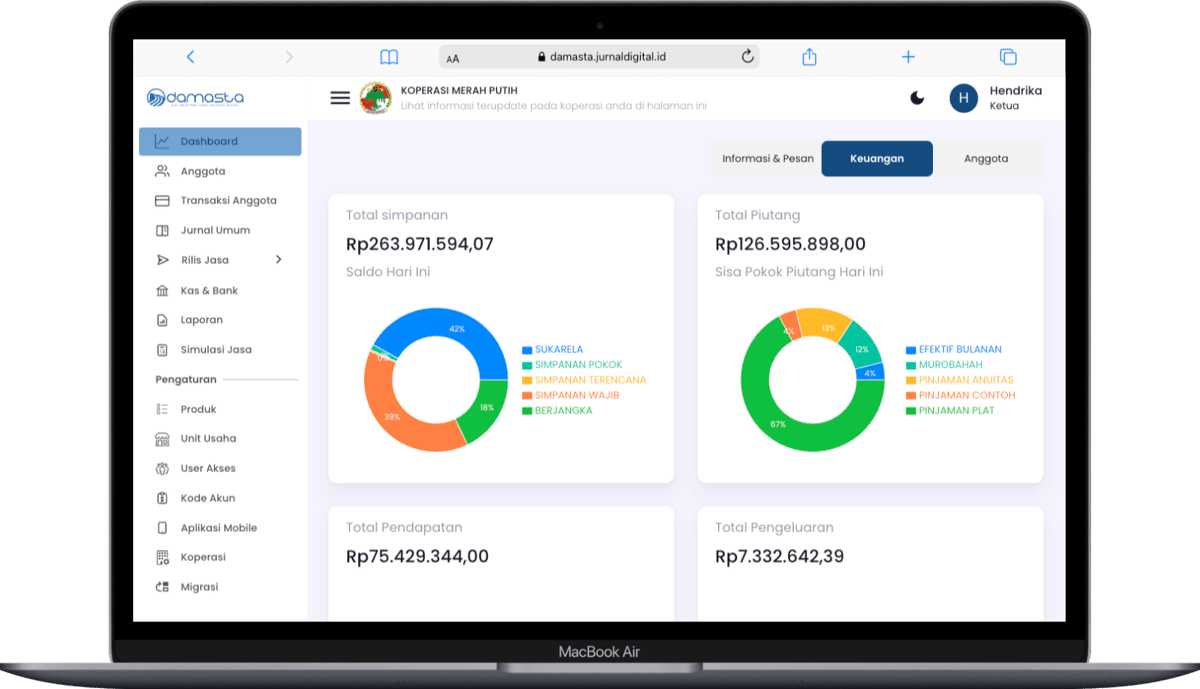Viewport: 1200px width, 689px height.
Task: Show all tabs overview icon
Action: coord(1008,57)
